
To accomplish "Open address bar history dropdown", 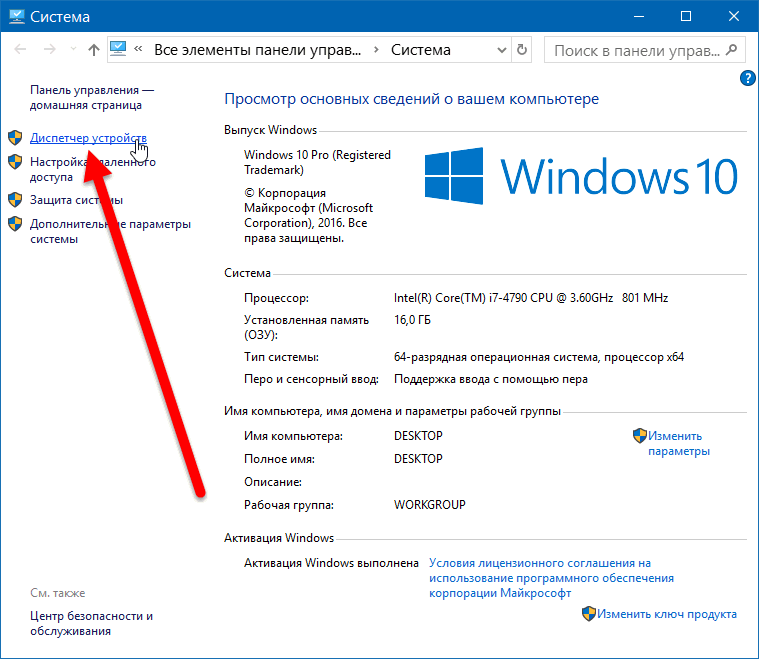I will pos(502,50).
